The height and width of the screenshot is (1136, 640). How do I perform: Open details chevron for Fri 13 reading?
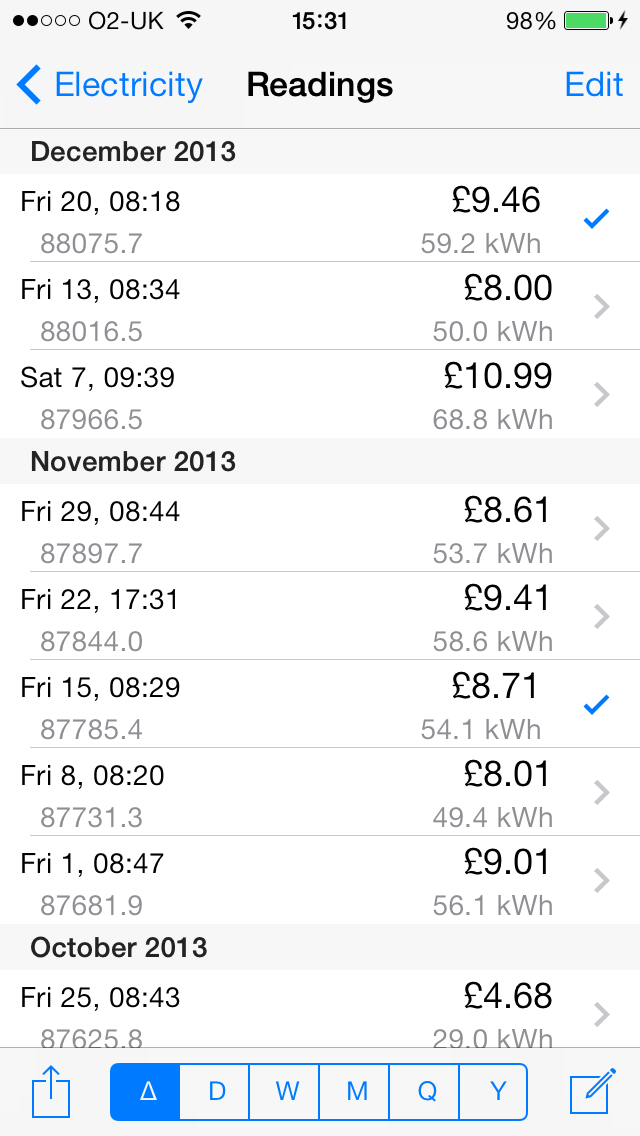[601, 307]
